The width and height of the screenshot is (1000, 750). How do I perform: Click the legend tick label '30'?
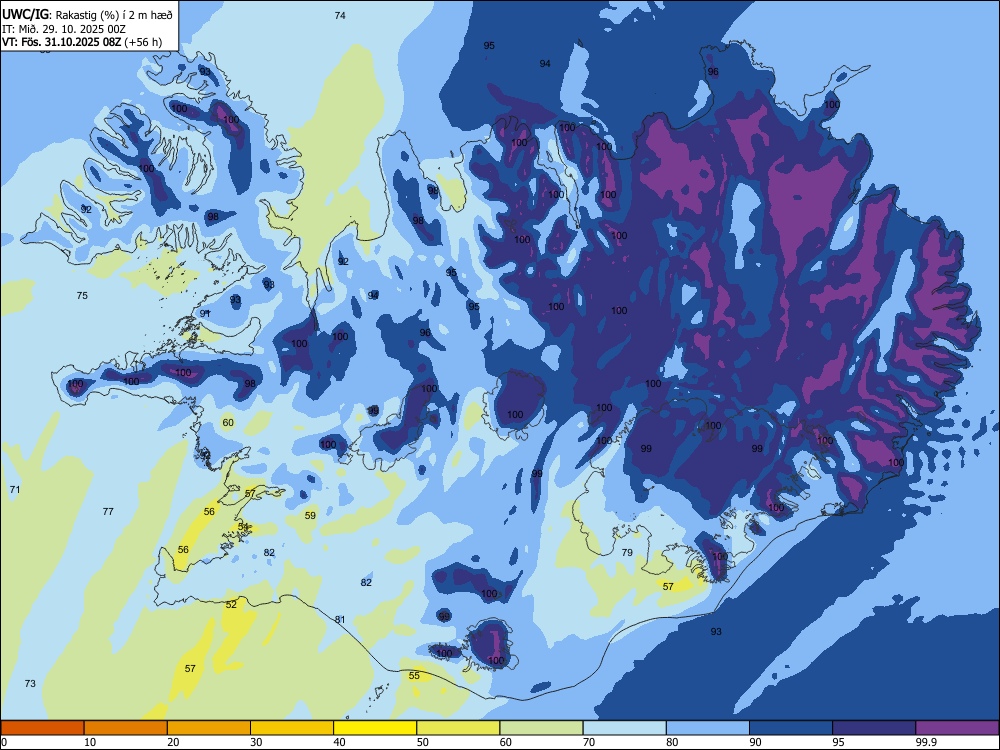(x=256, y=742)
